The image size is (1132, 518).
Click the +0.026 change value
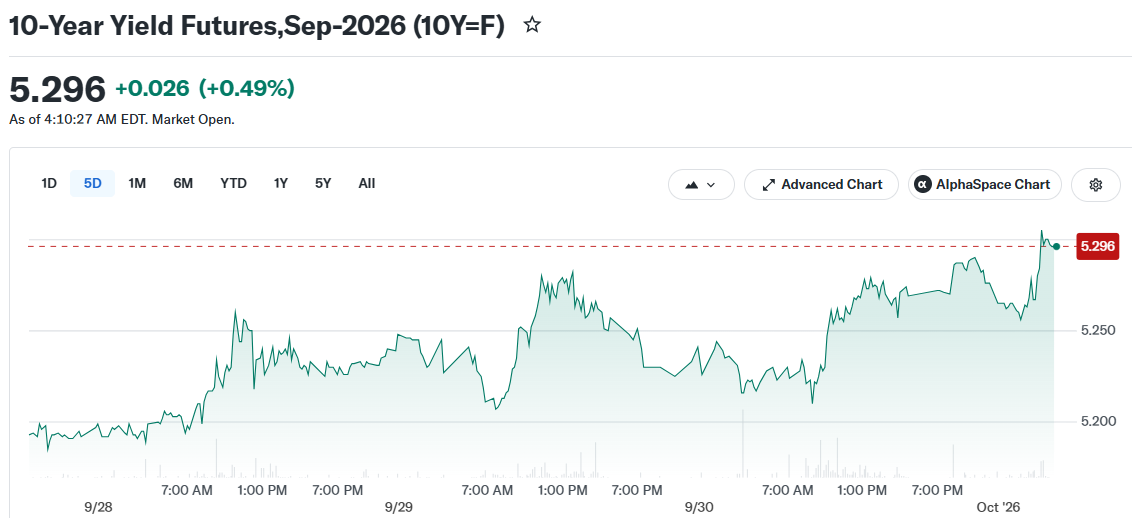[x=152, y=89]
